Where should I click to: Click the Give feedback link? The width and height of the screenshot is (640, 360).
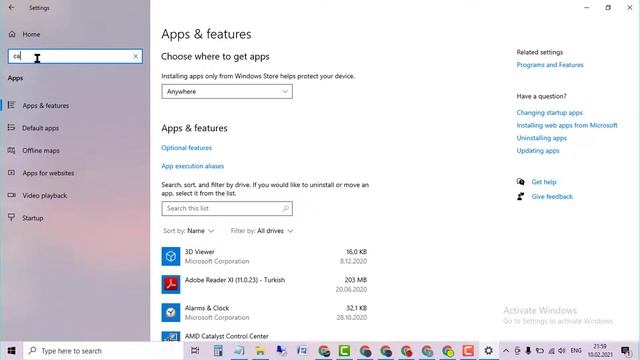[x=552, y=197]
